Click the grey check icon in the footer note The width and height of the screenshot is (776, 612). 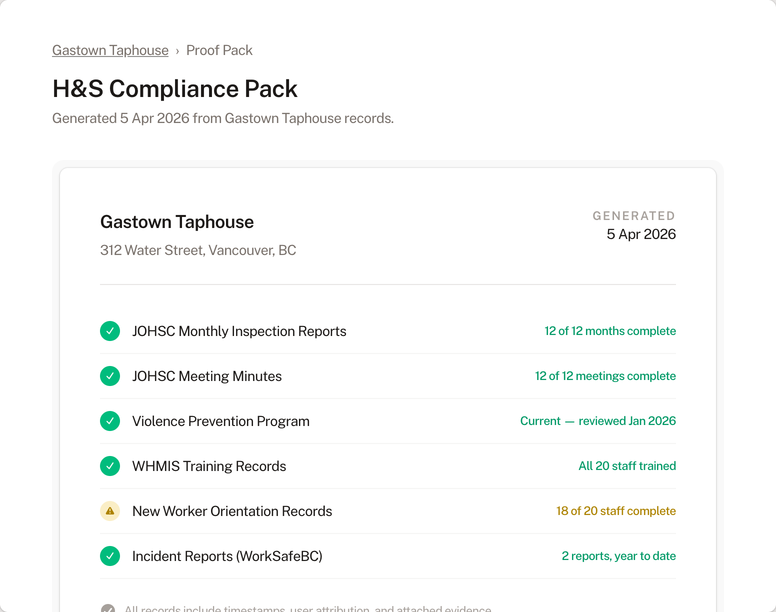(108, 609)
